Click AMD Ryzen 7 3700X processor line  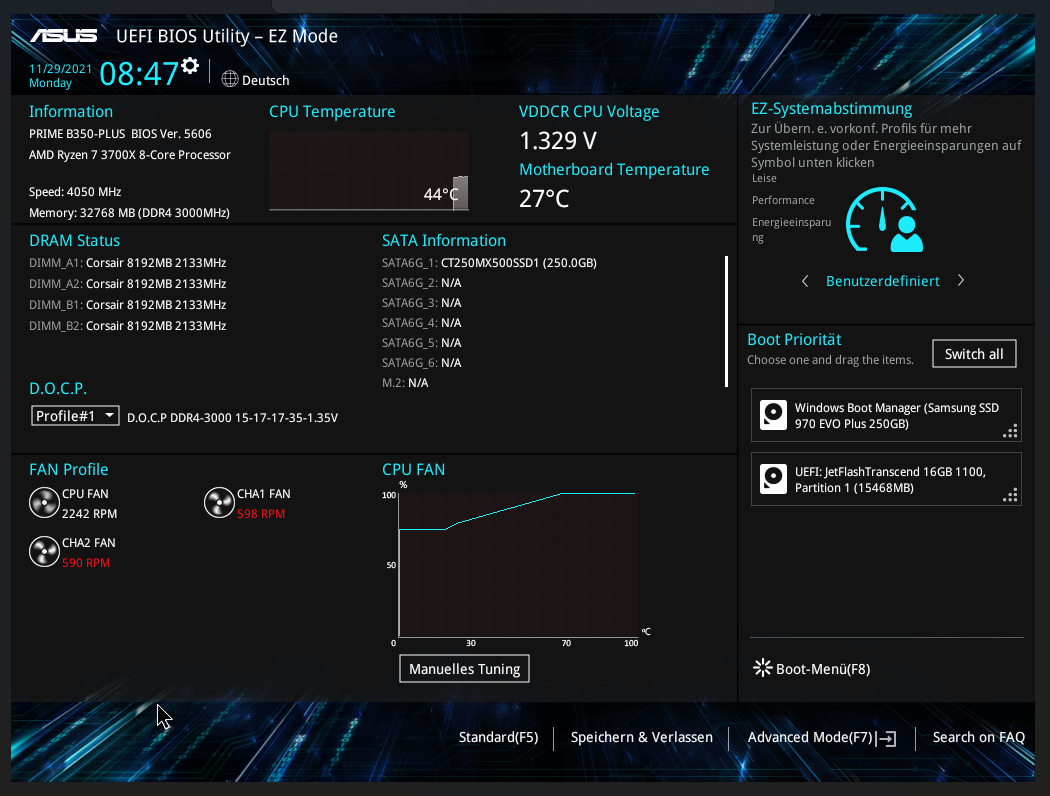point(129,155)
